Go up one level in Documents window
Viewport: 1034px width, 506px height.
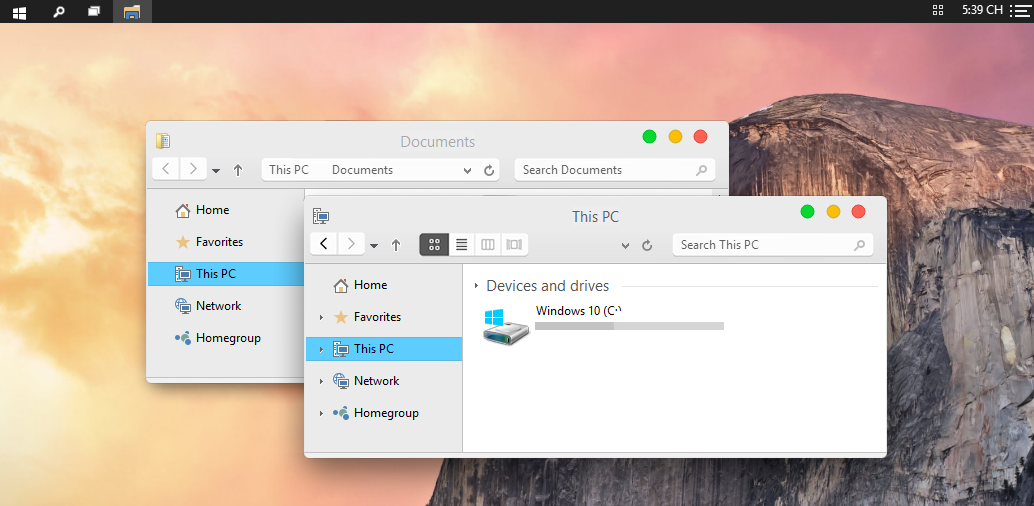238,170
